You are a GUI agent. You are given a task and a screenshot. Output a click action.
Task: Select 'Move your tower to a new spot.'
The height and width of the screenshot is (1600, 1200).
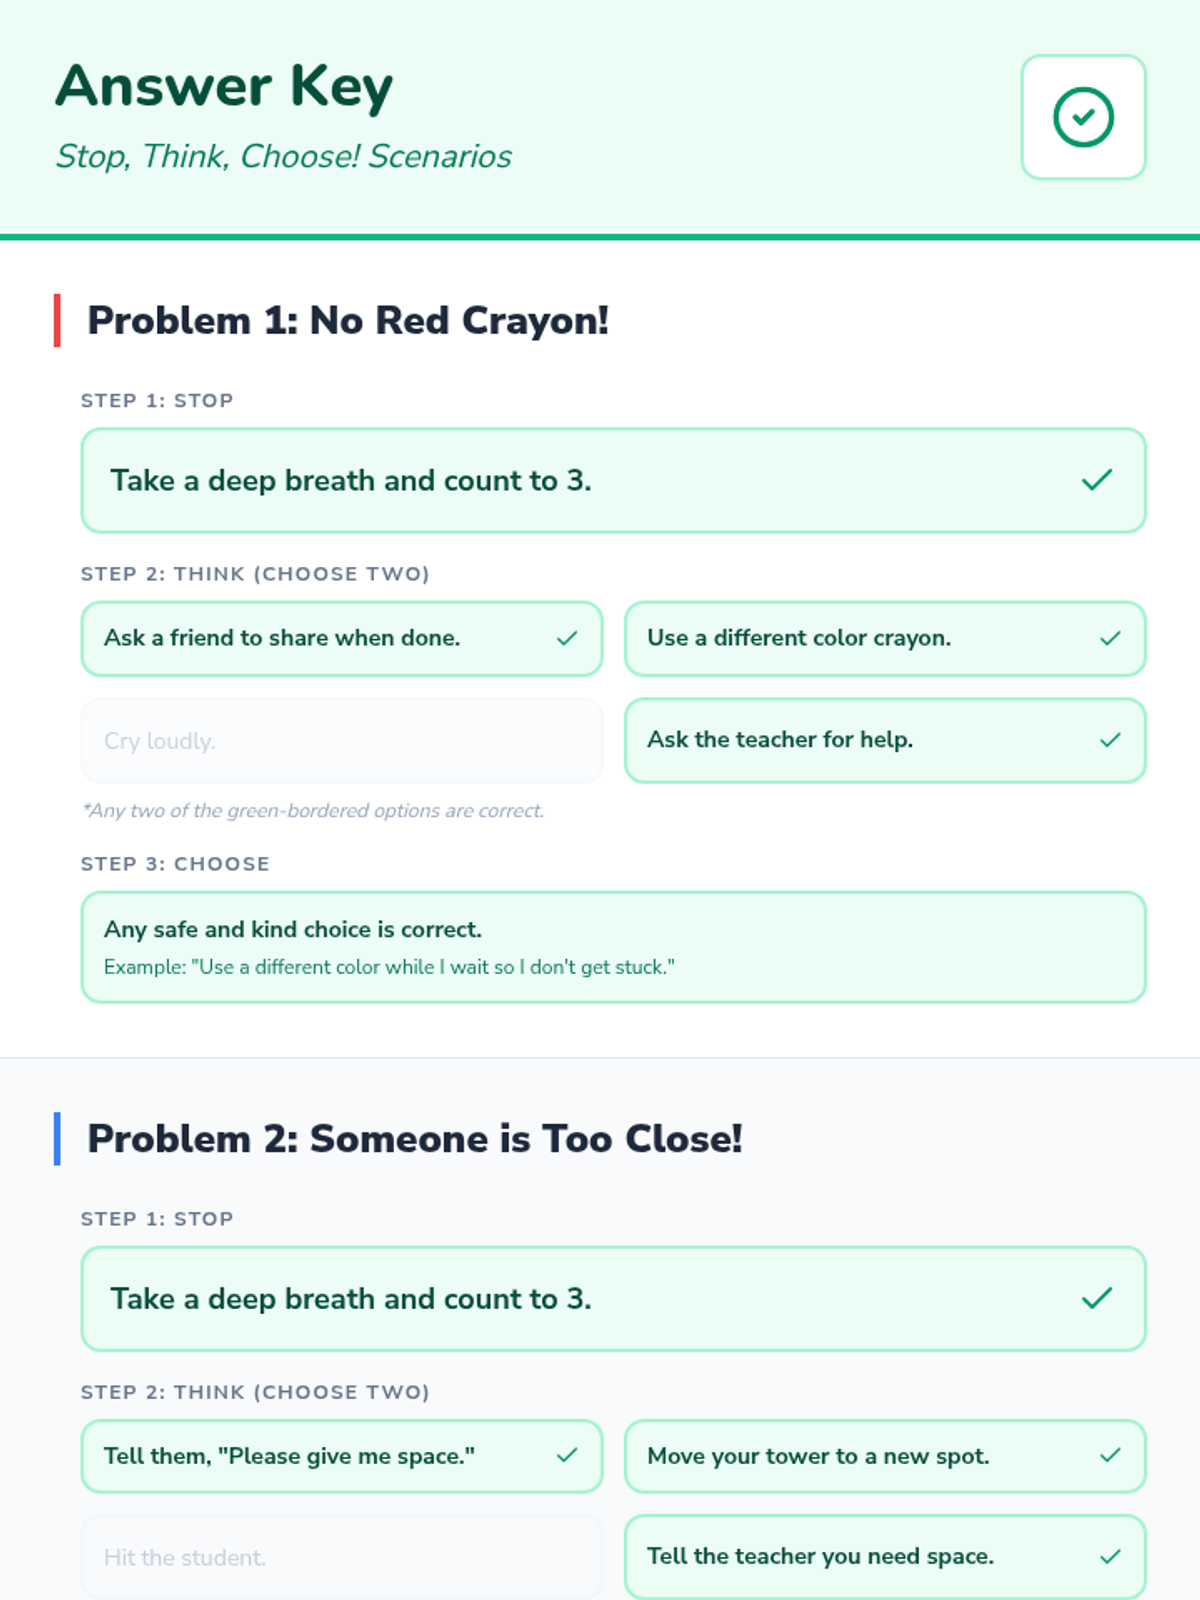pos(818,1456)
